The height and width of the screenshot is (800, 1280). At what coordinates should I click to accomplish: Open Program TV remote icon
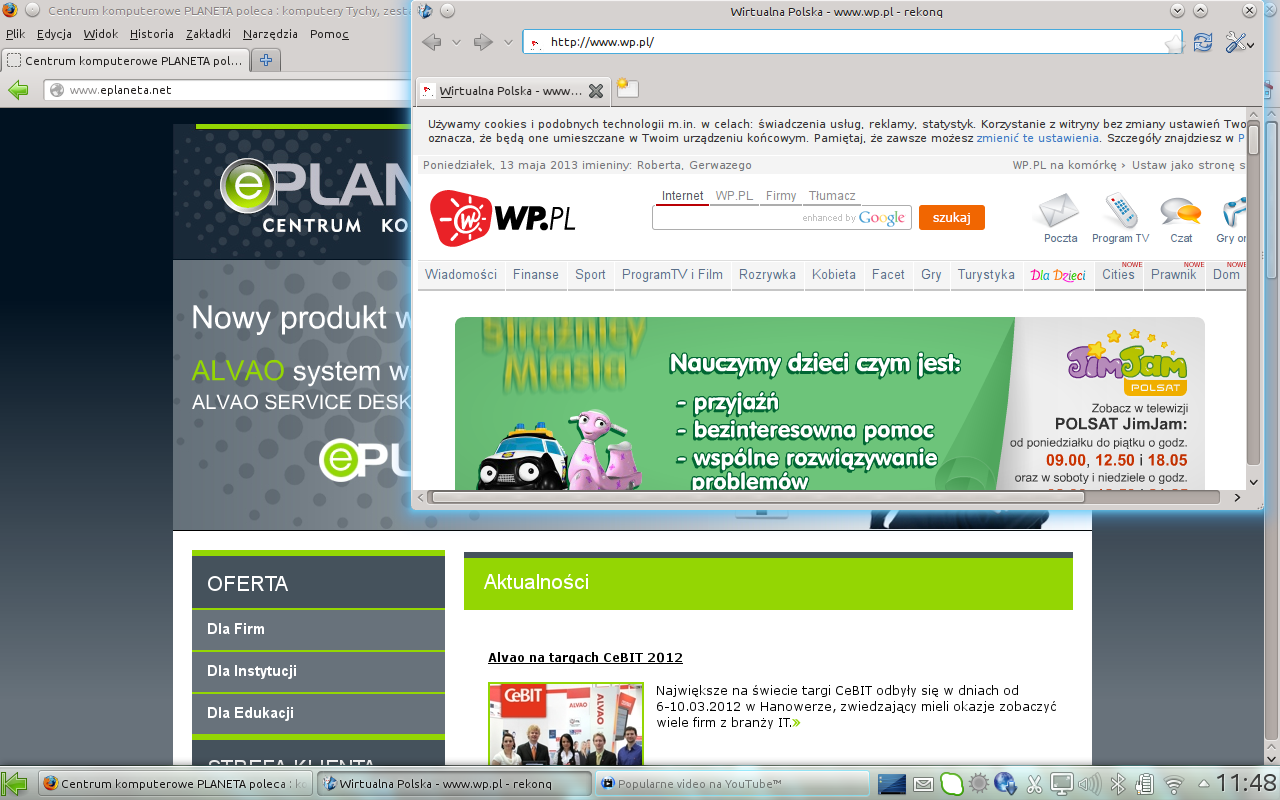pos(1120,218)
